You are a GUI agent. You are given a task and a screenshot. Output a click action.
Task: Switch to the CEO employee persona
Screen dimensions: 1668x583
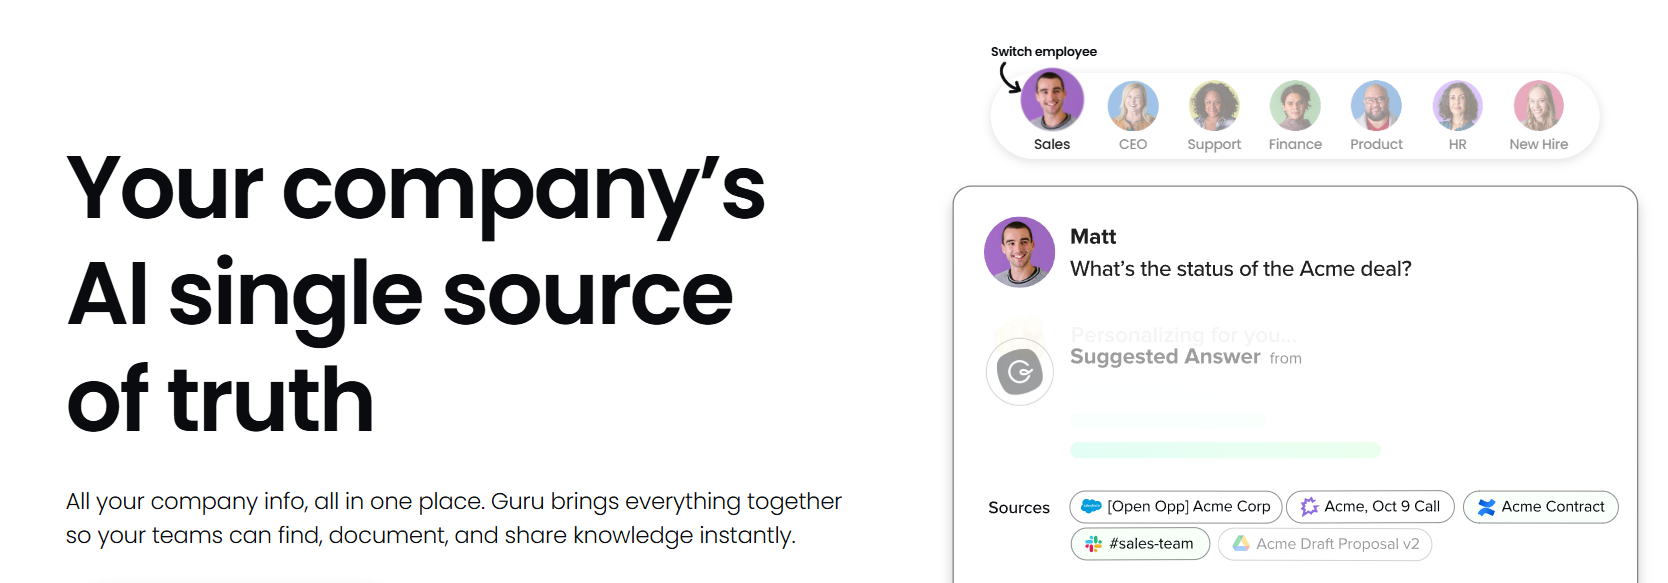(1132, 105)
